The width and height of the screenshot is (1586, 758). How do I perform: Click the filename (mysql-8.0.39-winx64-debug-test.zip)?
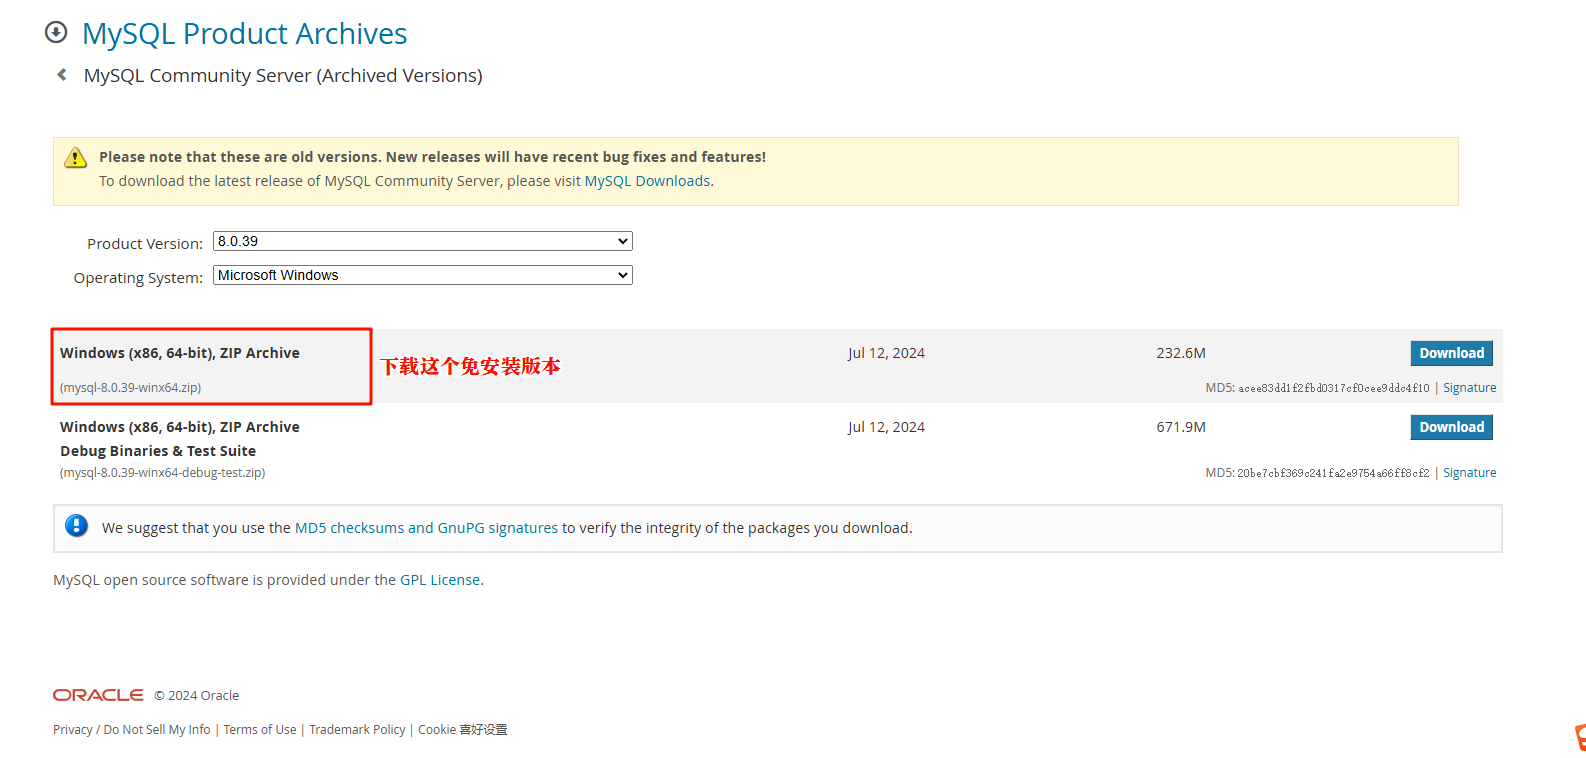pyautogui.click(x=162, y=473)
